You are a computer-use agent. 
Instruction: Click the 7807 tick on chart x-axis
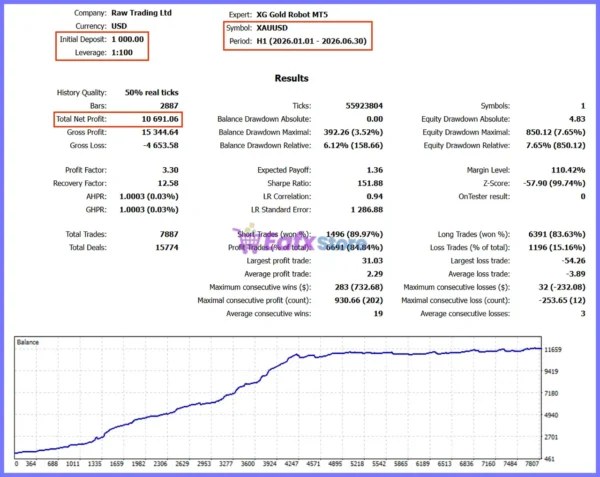[532, 464]
